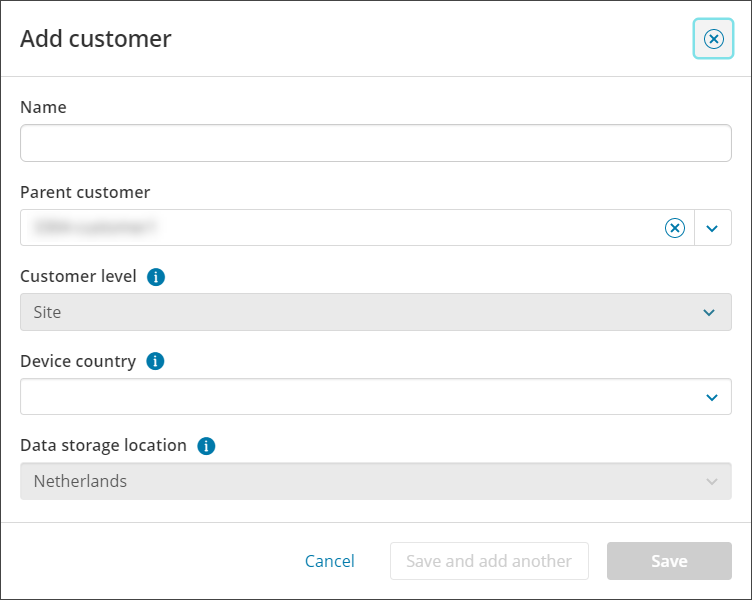Focus the Name text field
This screenshot has height=600, width=752.
[375, 143]
